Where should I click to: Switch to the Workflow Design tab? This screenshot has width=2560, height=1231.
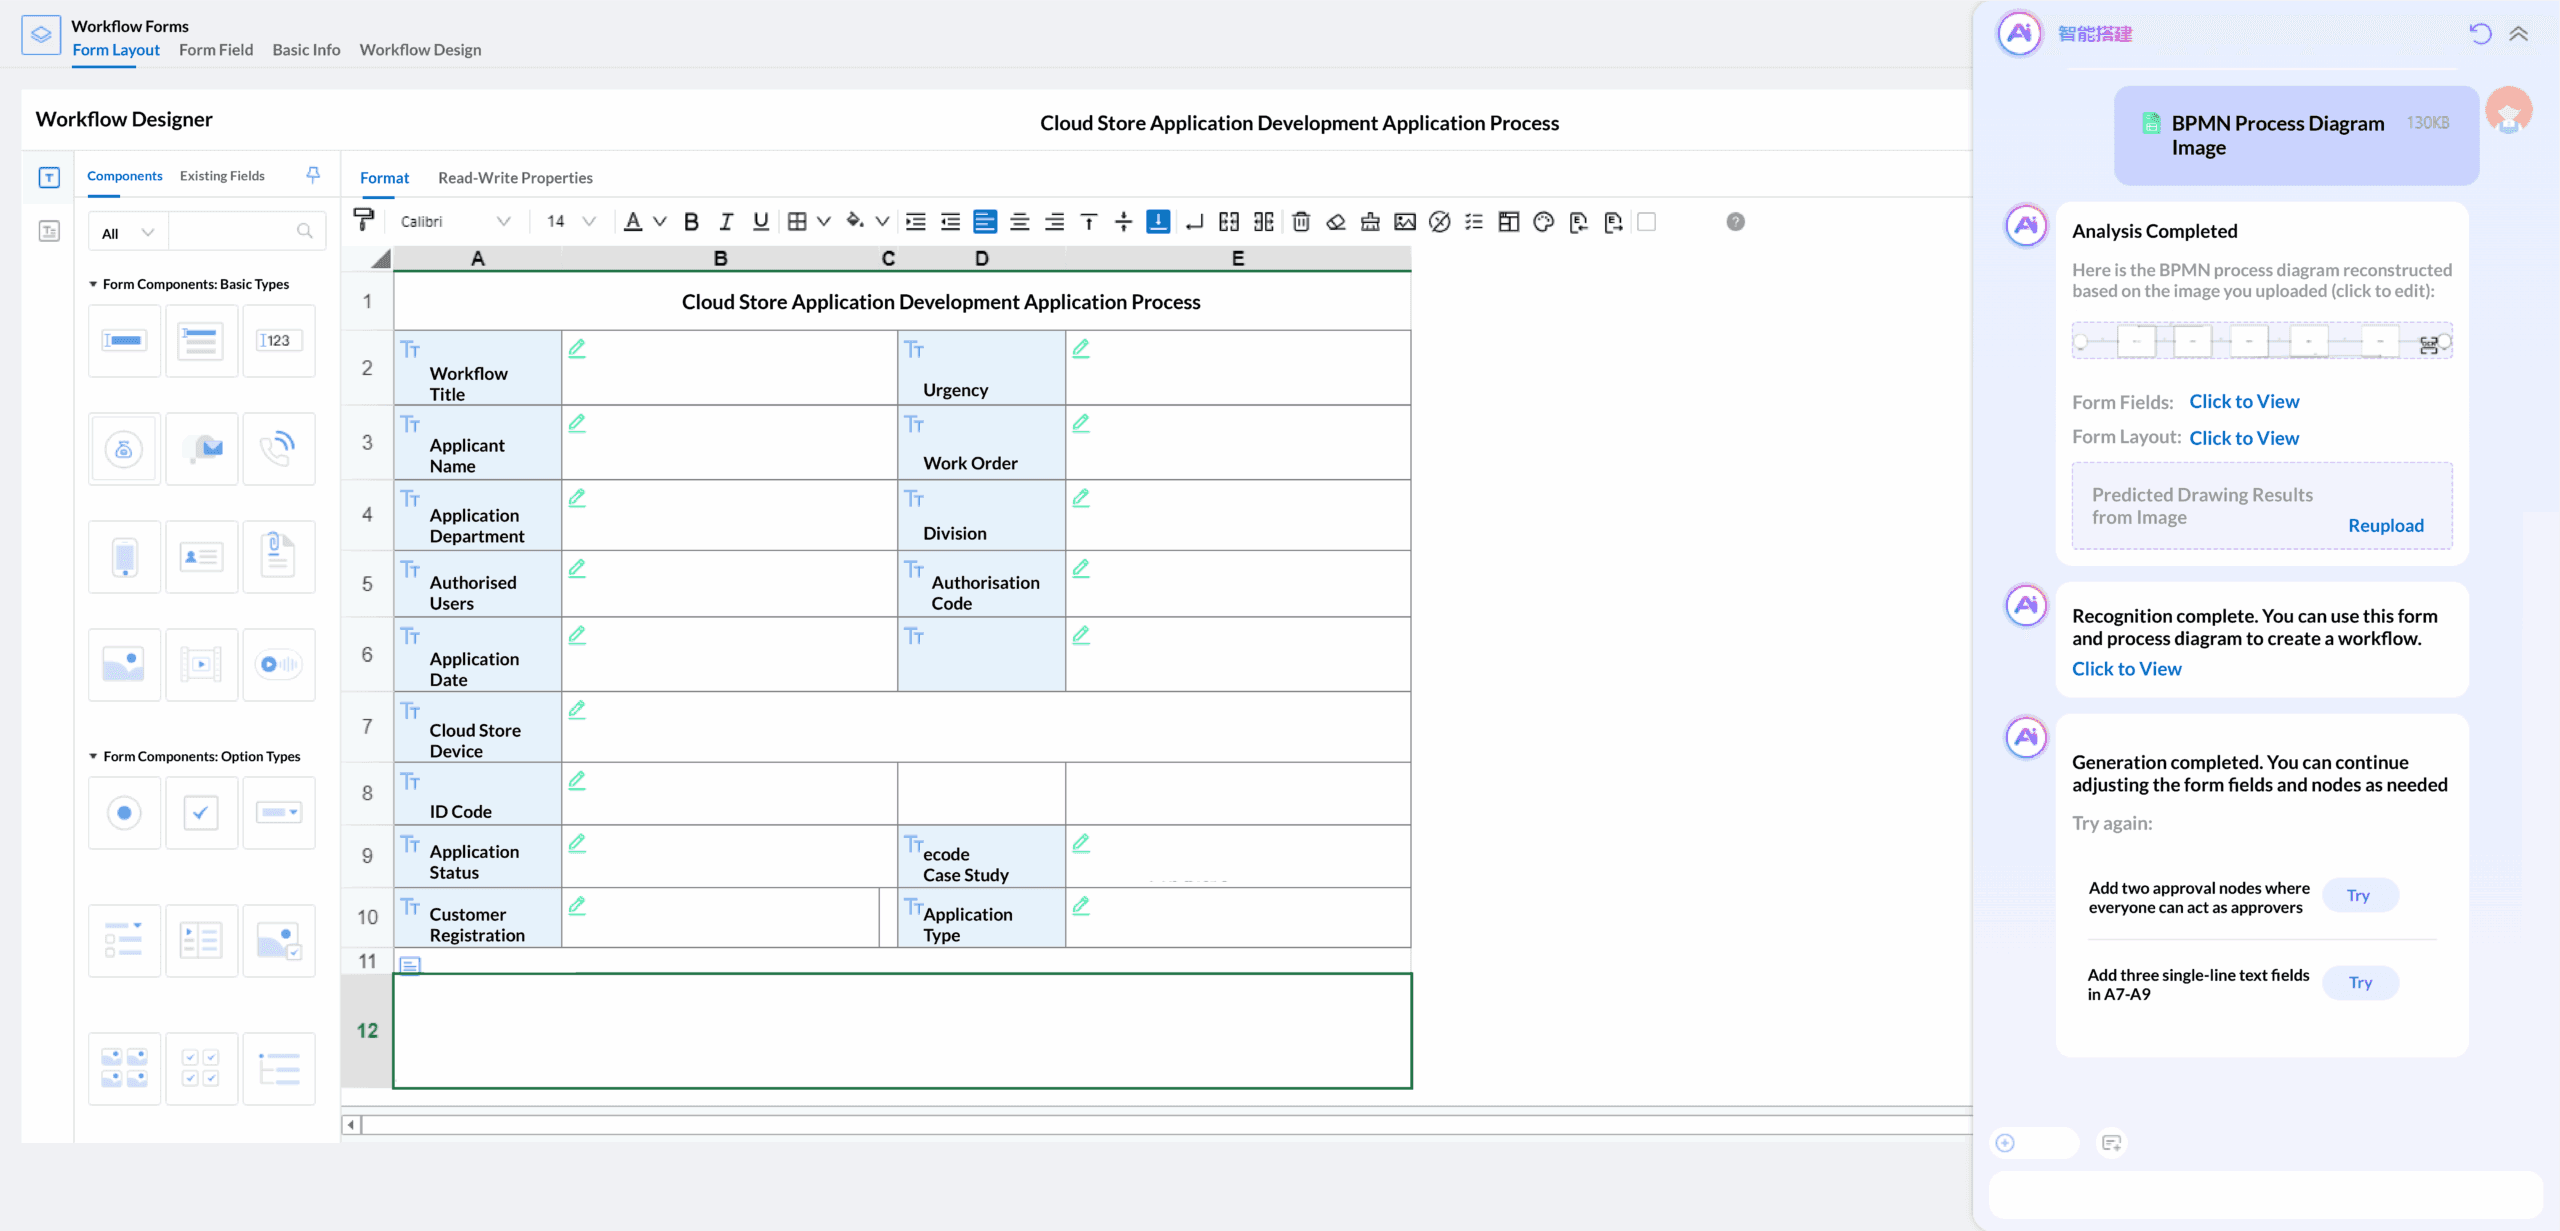(420, 50)
